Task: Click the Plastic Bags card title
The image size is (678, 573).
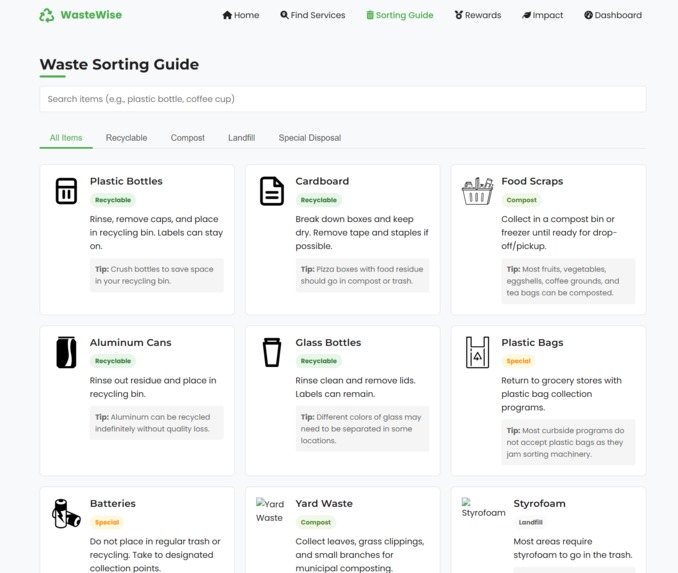Action: click(532, 343)
